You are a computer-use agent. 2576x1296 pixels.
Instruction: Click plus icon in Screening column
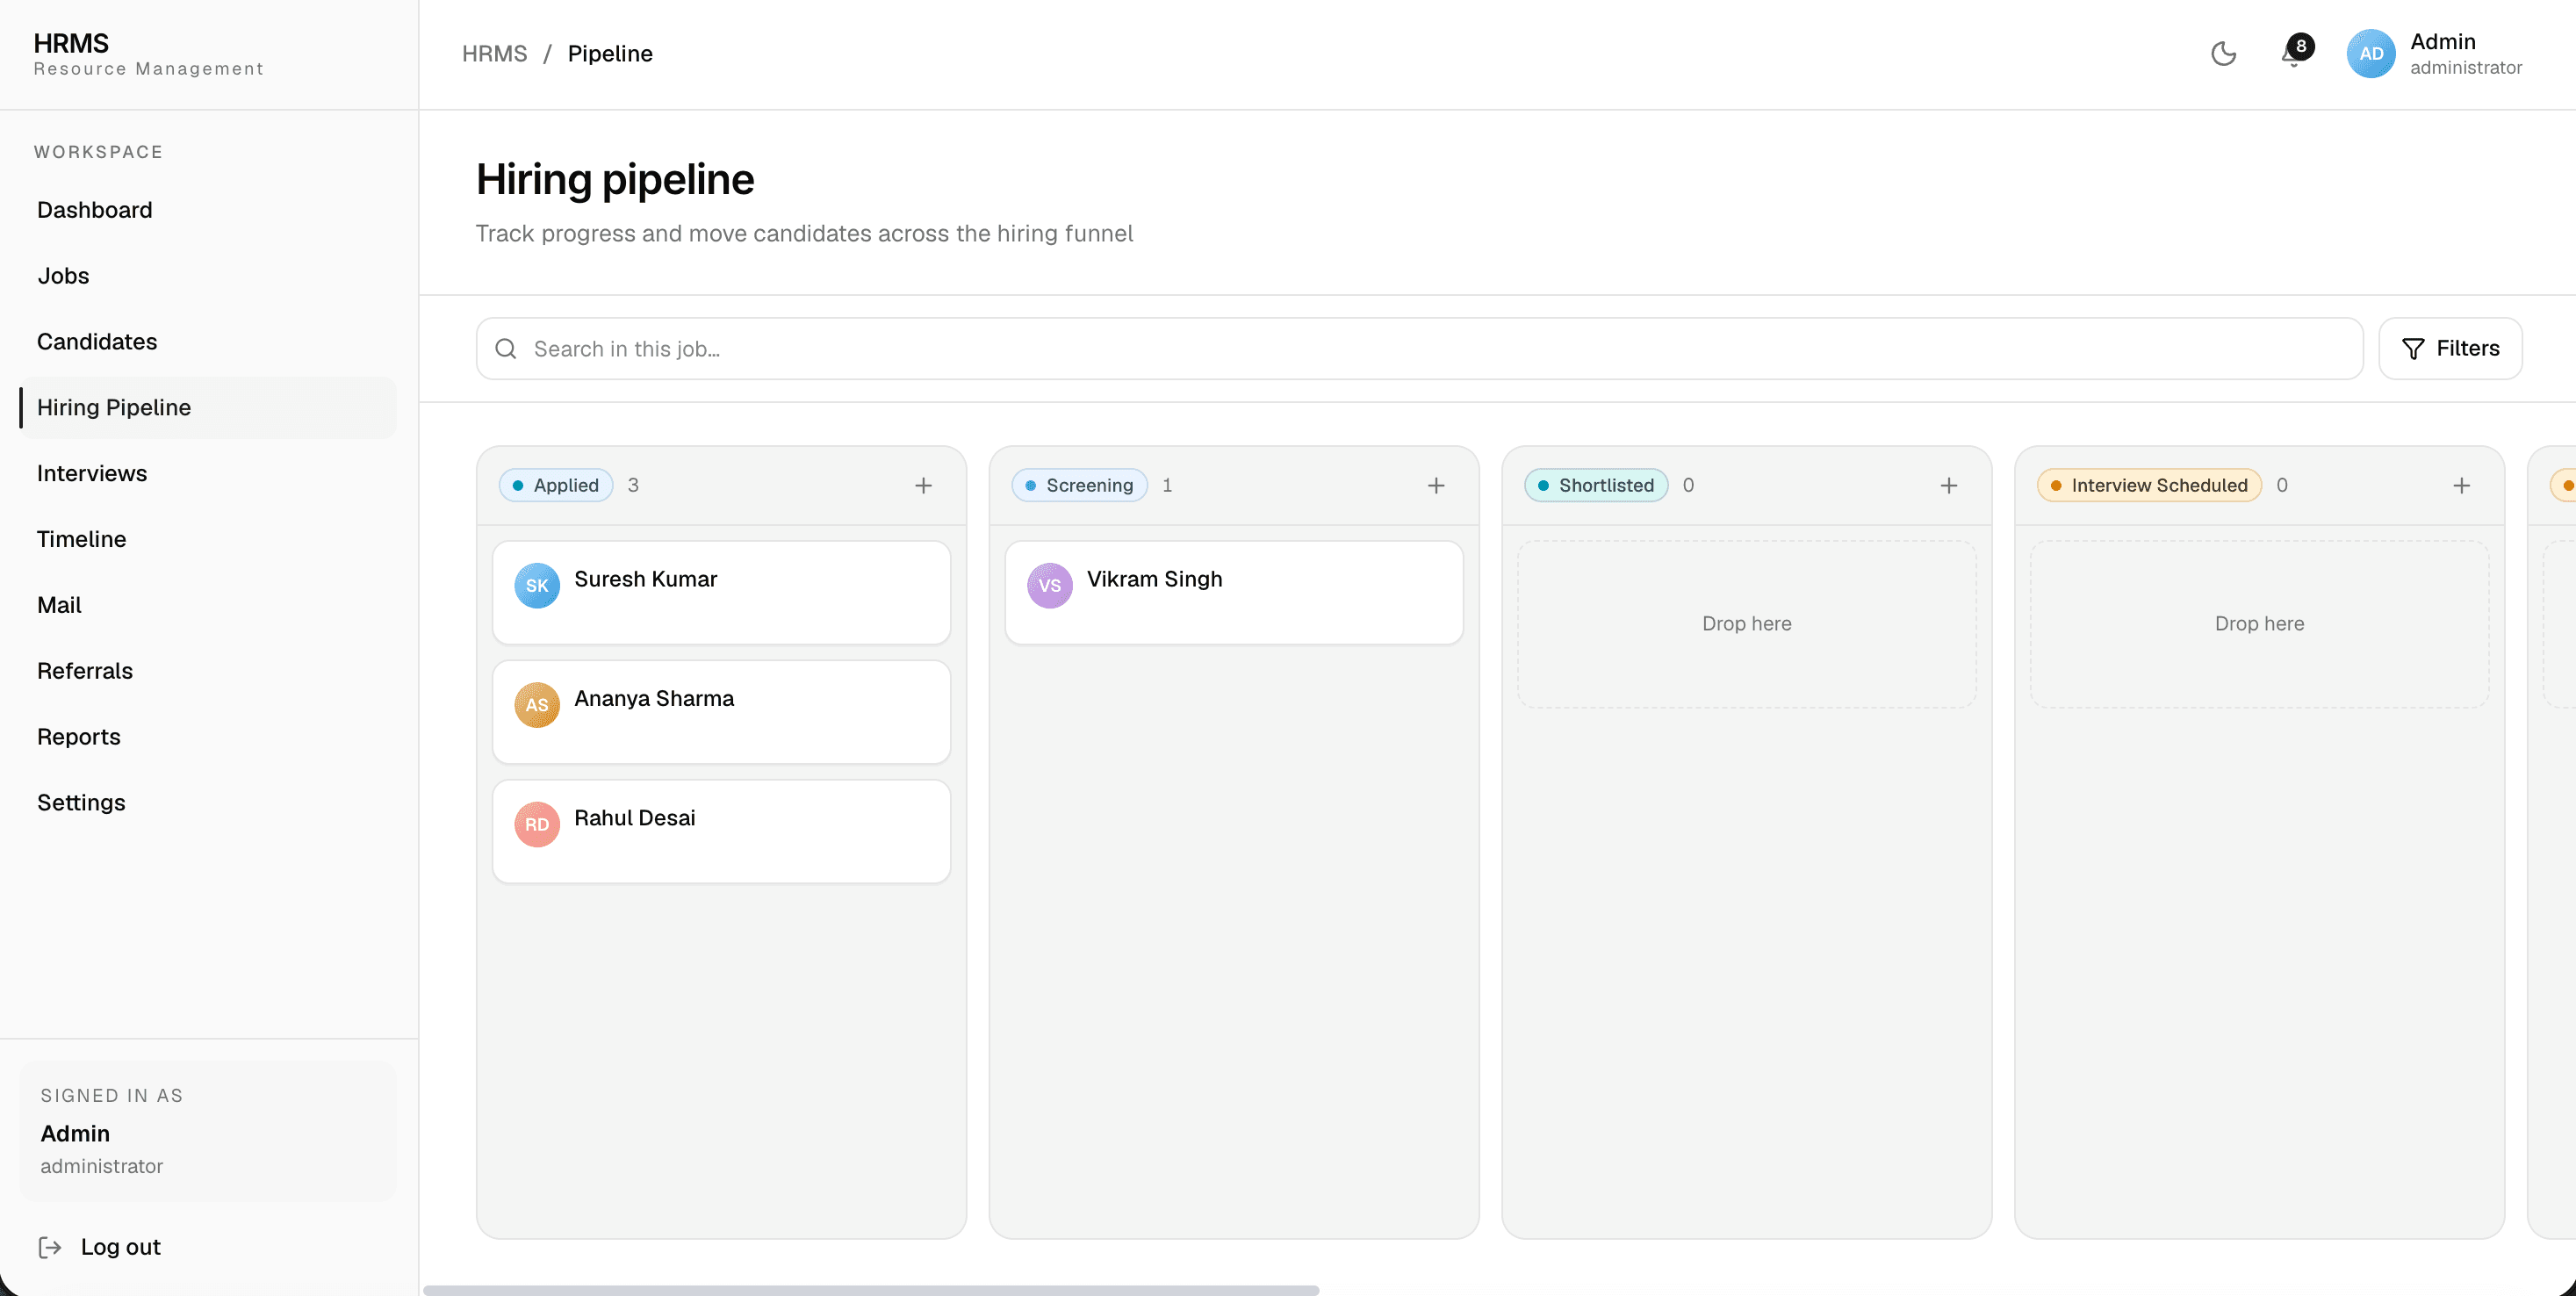point(1436,486)
